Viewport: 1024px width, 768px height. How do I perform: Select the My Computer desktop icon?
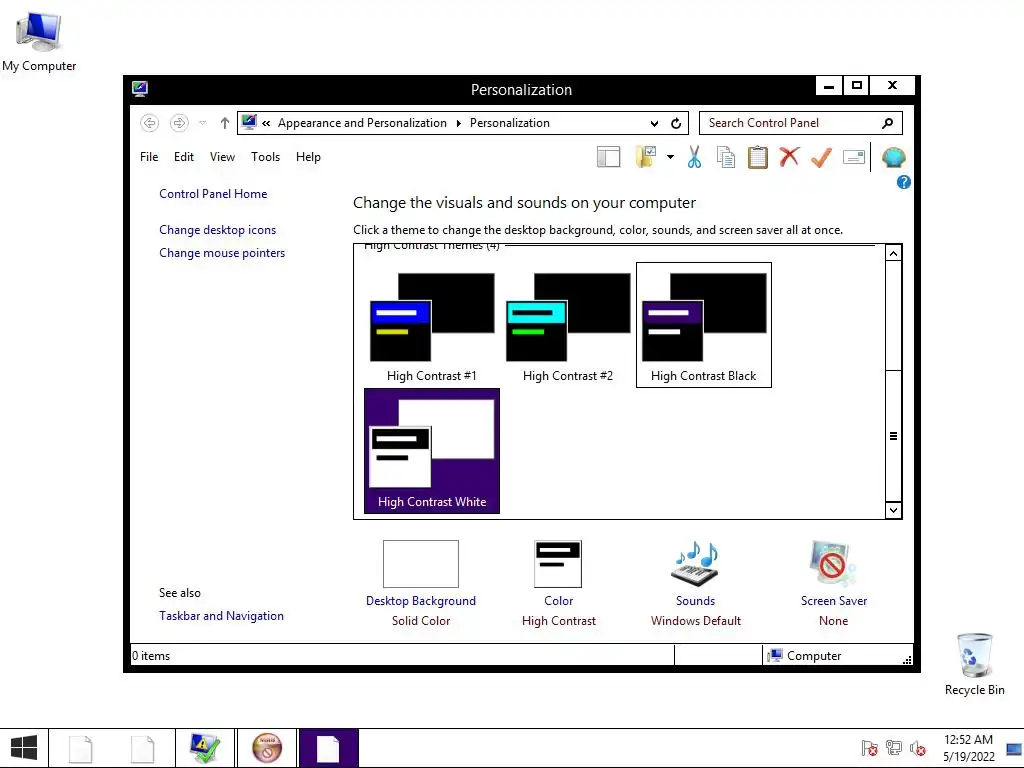click(39, 41)
